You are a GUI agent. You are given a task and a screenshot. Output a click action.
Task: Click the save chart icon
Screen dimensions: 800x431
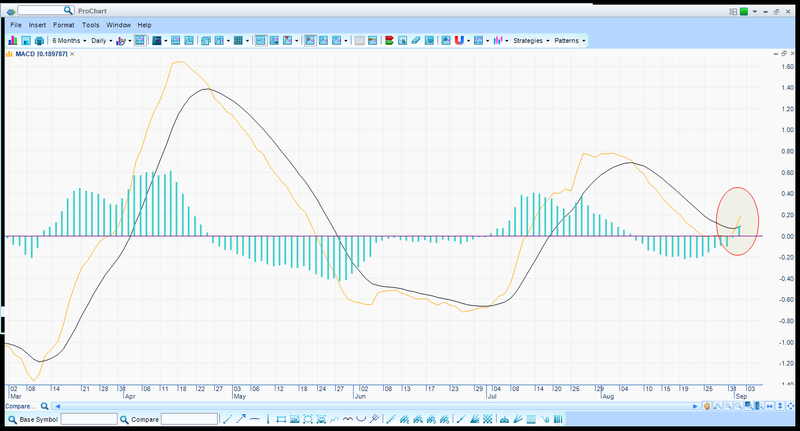pyautogui.click(x=26, y=40)
